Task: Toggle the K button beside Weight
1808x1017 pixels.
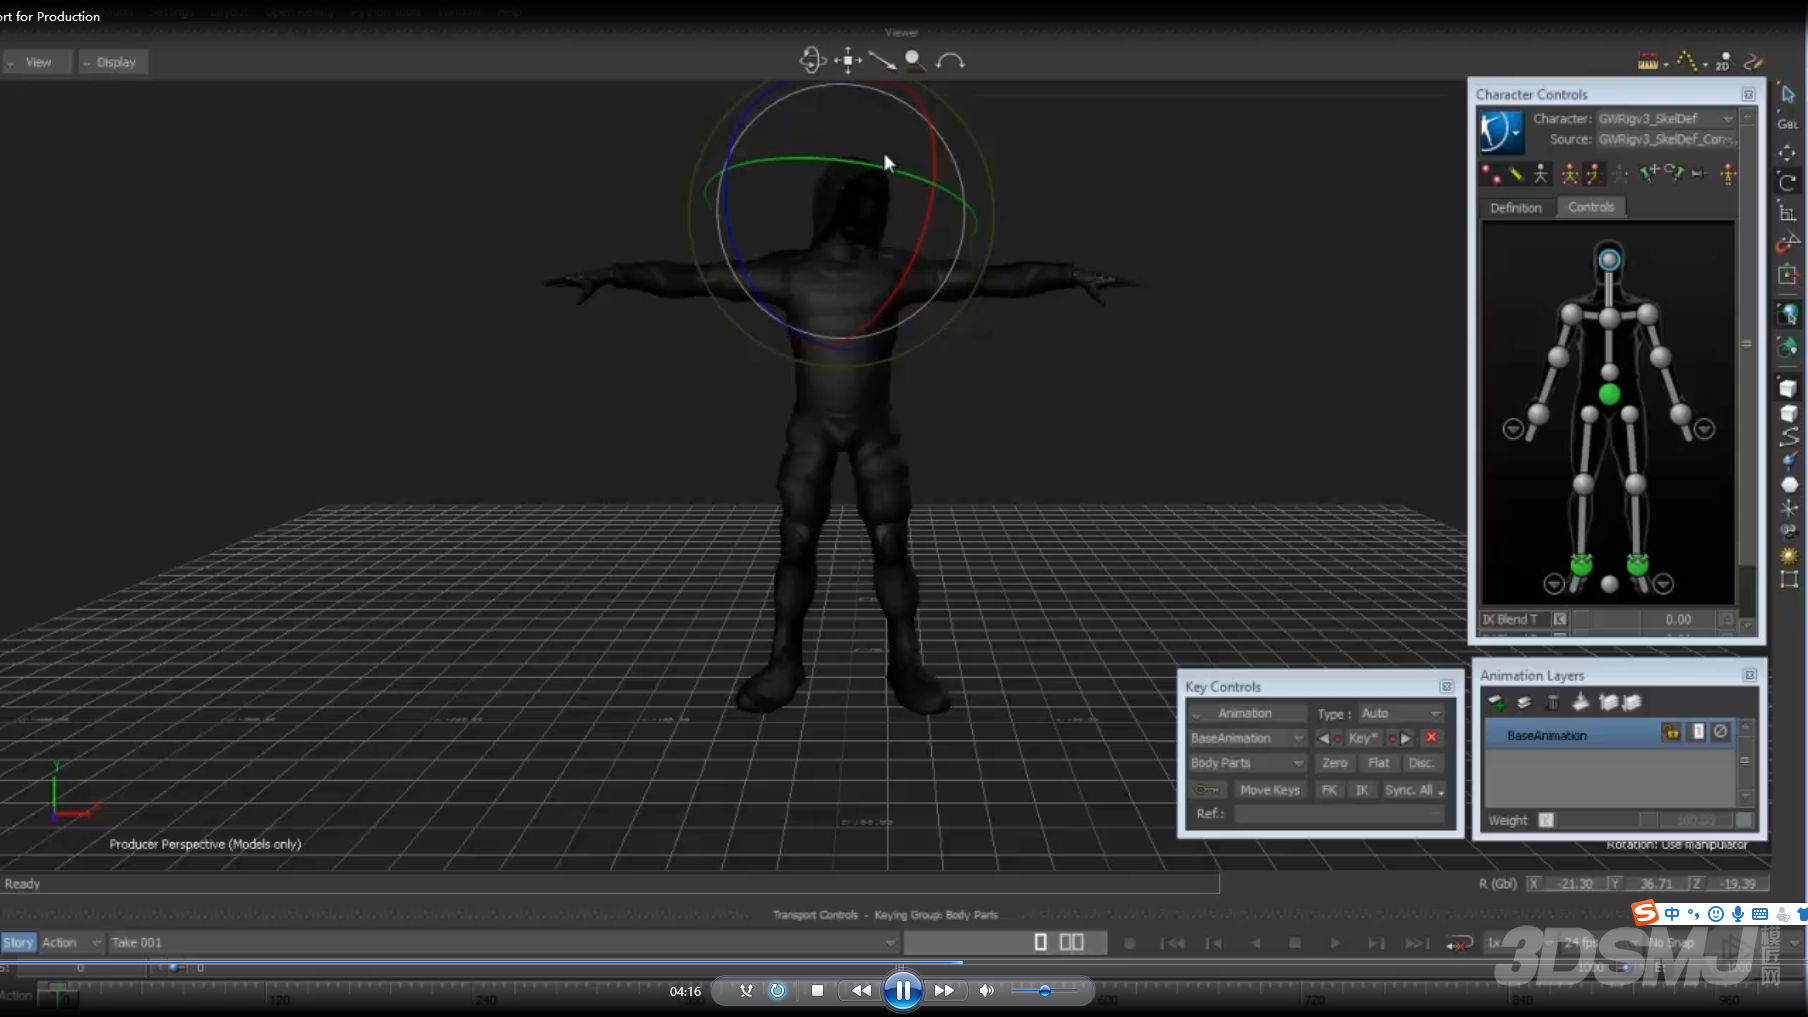Action: [x=1546, y=820]
